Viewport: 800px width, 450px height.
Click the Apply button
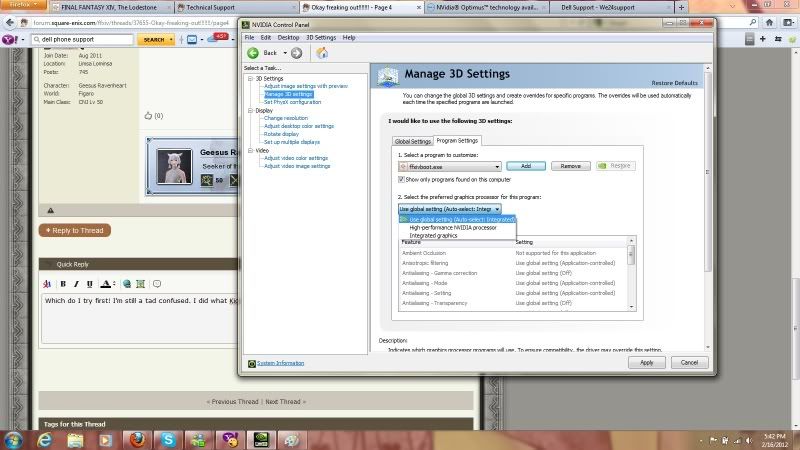point(646,363)
